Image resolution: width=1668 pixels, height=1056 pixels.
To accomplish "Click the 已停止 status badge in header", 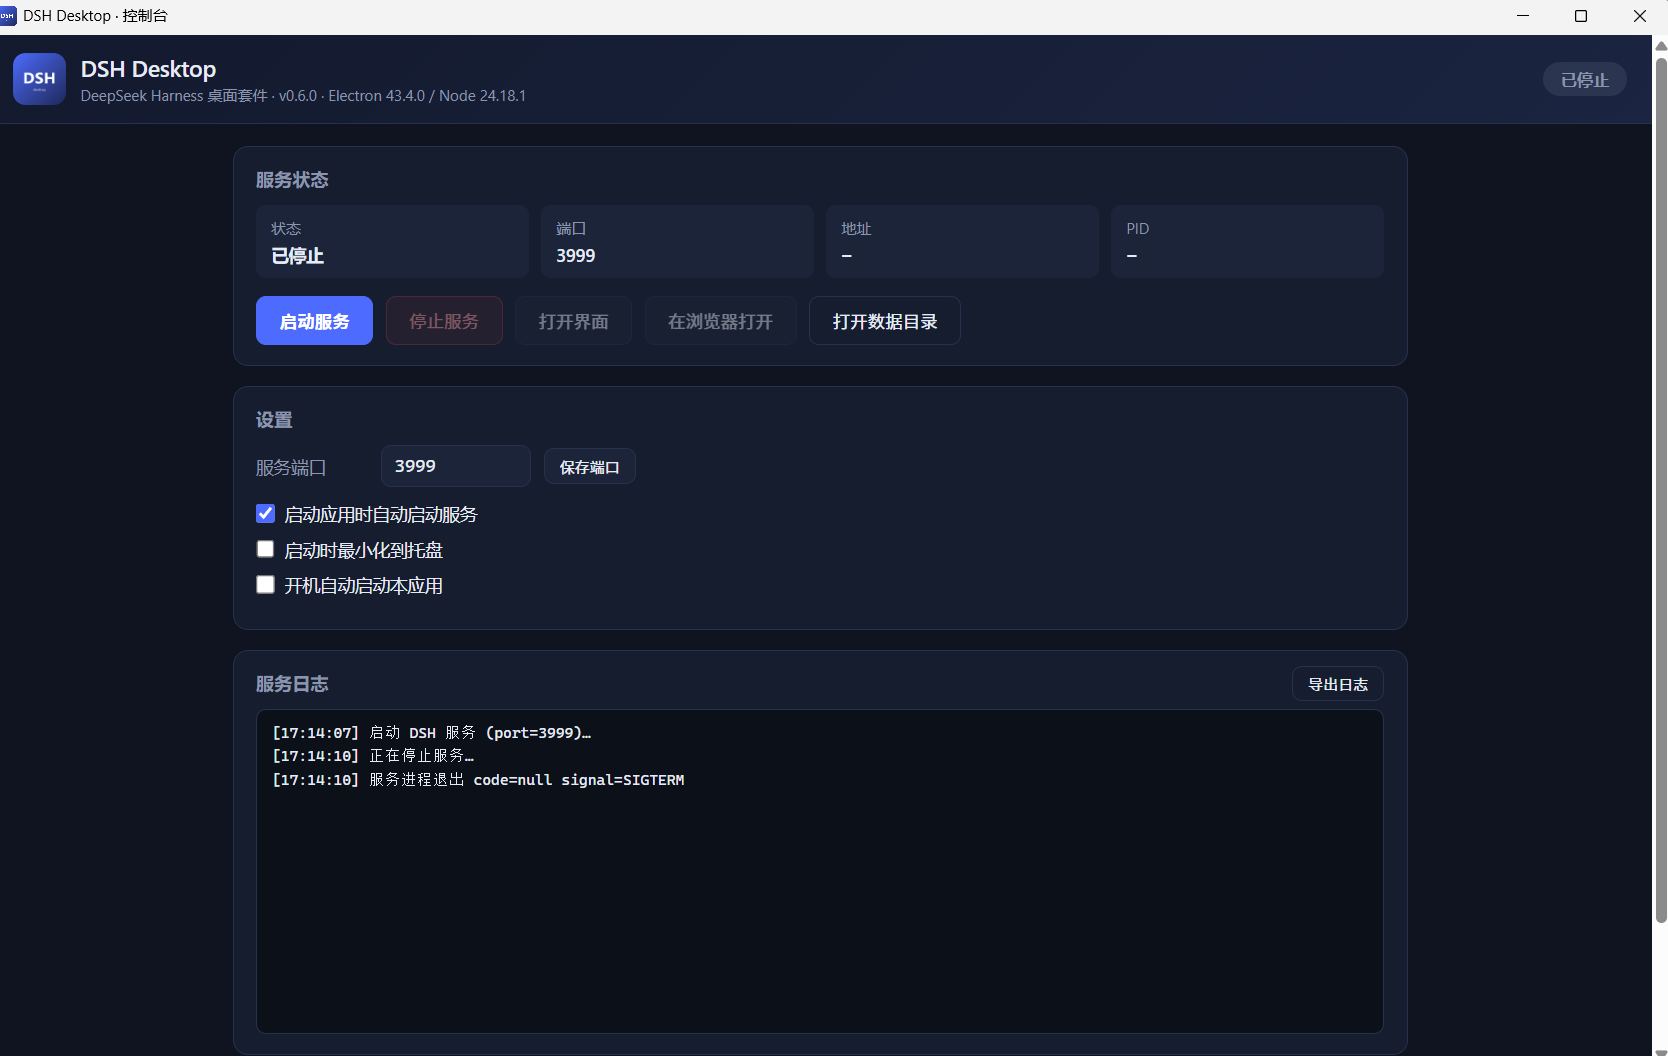I will pyautogui.click(x=1585, y=79).
